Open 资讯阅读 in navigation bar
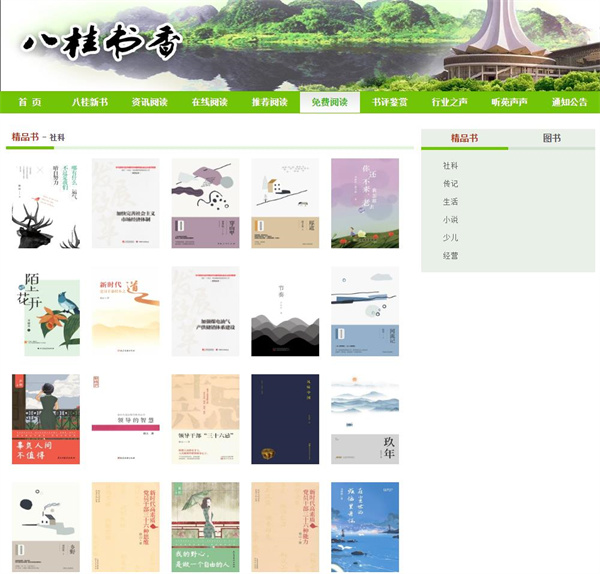Viewport: 600px width, 574px height. pyautogui.click(x=150, y=102)
